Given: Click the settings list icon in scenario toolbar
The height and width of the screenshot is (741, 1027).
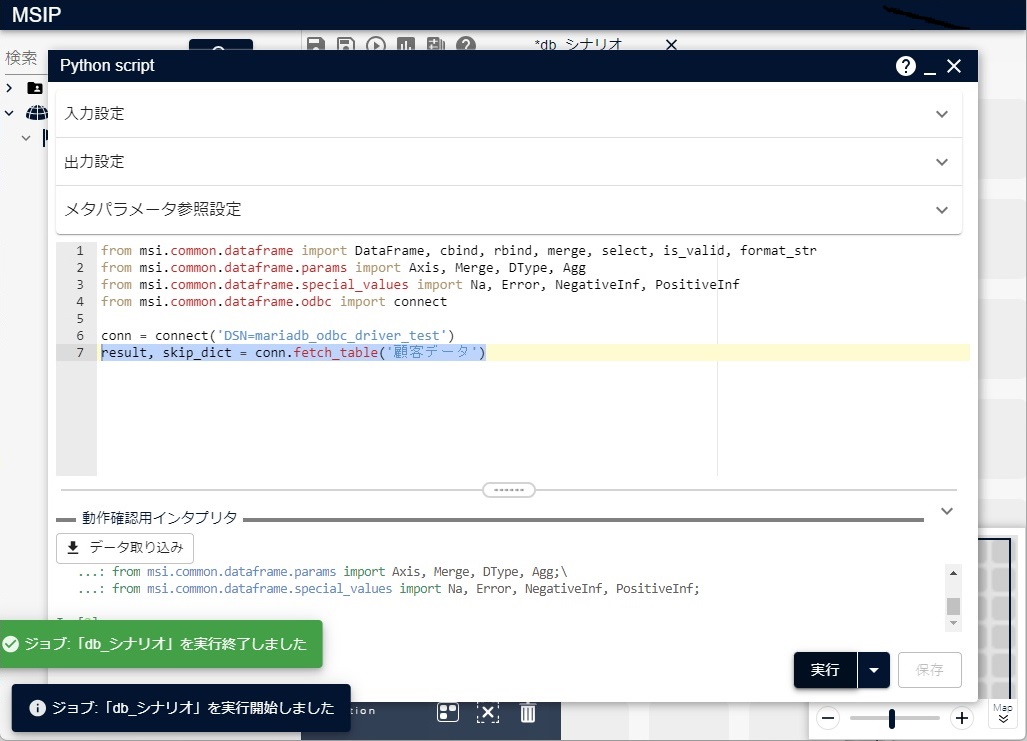Looking at the screenshot, I should (x=436, y=44).
